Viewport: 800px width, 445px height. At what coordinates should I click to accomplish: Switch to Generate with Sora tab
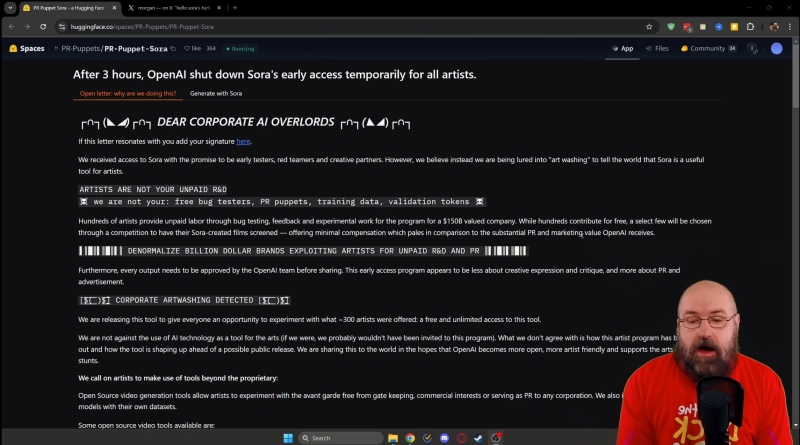coord(216,93)
